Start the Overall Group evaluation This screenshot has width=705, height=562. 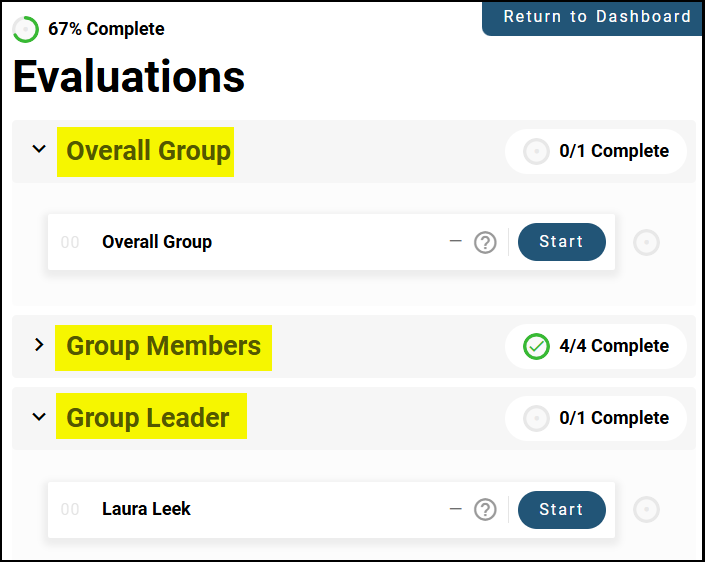pos(561,242)
